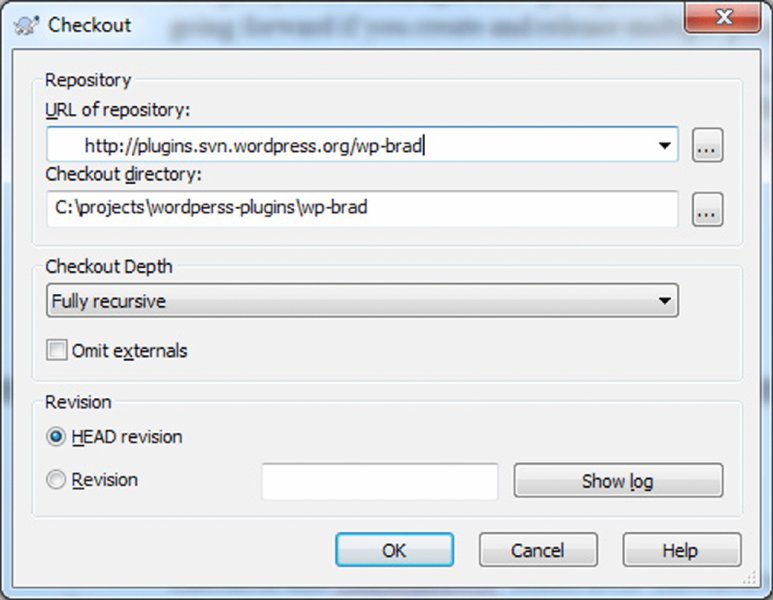Click the TortoiseSVN turtle icon in title bar
The image size is (773, 600).
coord(27,25)
